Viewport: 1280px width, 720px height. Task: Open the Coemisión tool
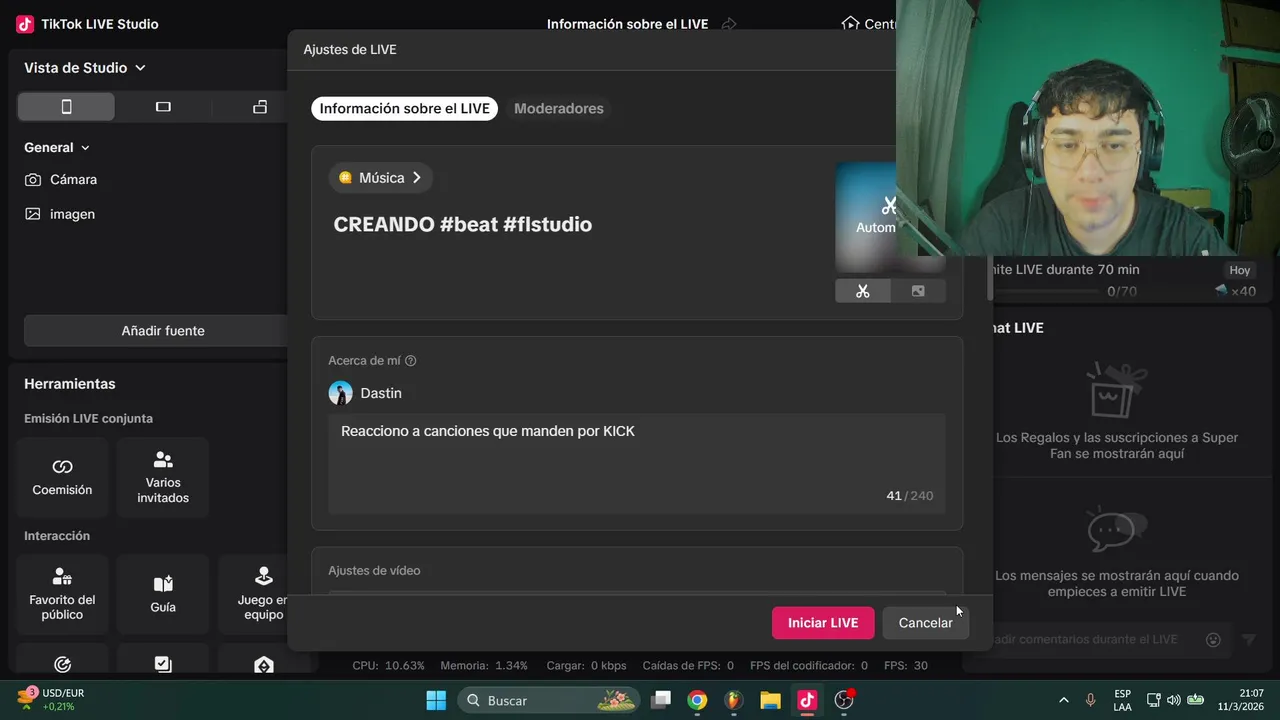click(62, 477)
